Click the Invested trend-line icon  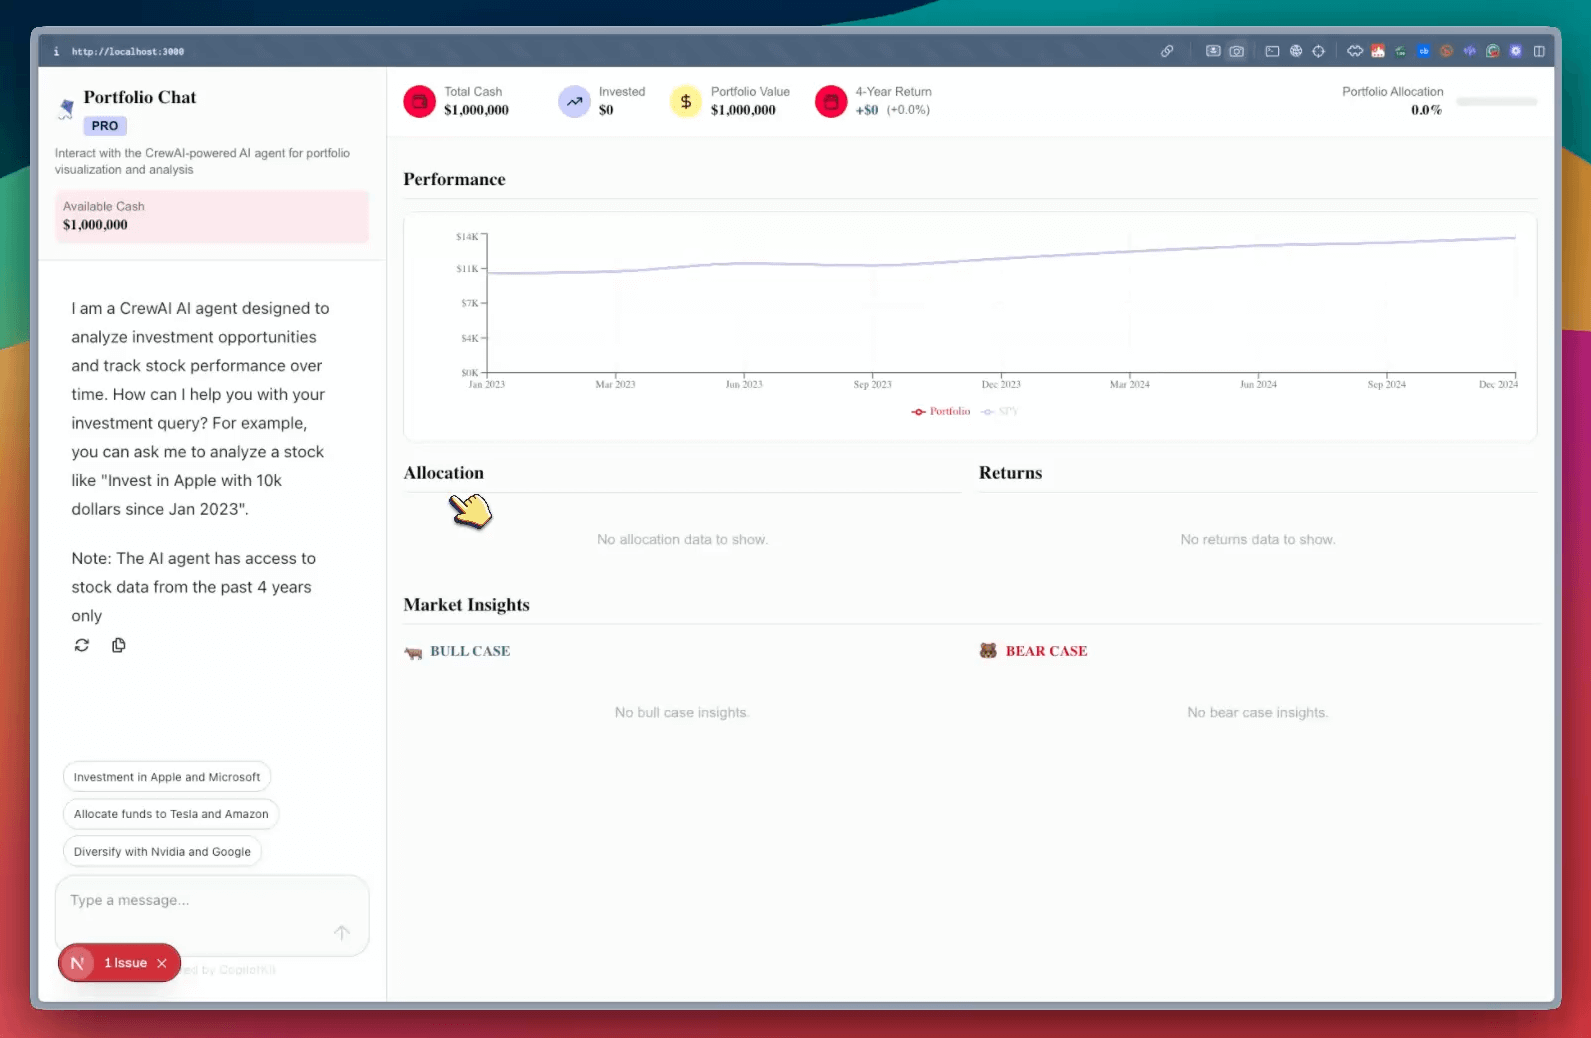[574, 101]
